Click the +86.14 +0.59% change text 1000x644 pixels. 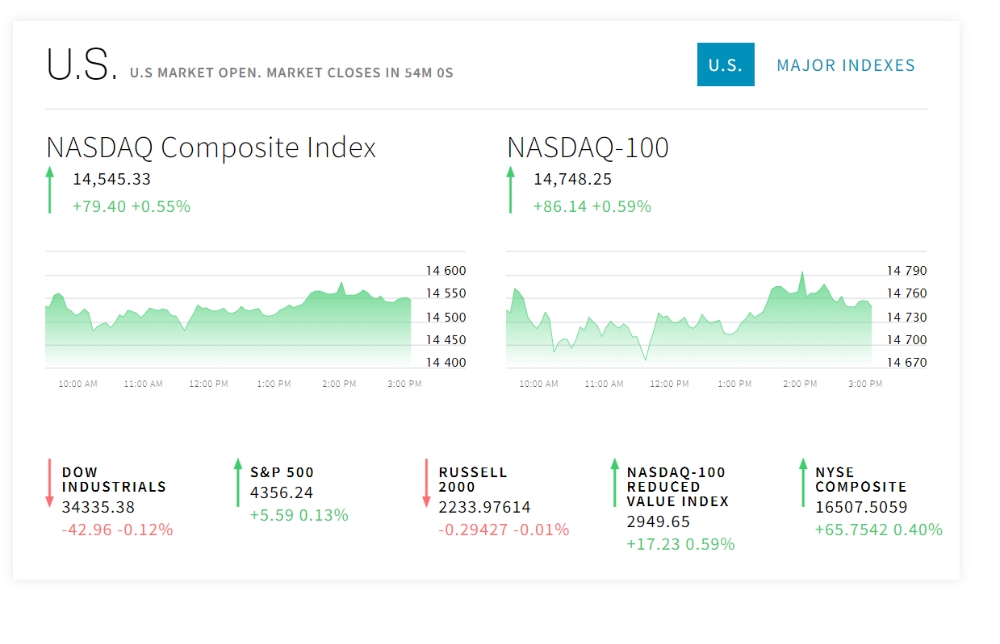[592, 207]
